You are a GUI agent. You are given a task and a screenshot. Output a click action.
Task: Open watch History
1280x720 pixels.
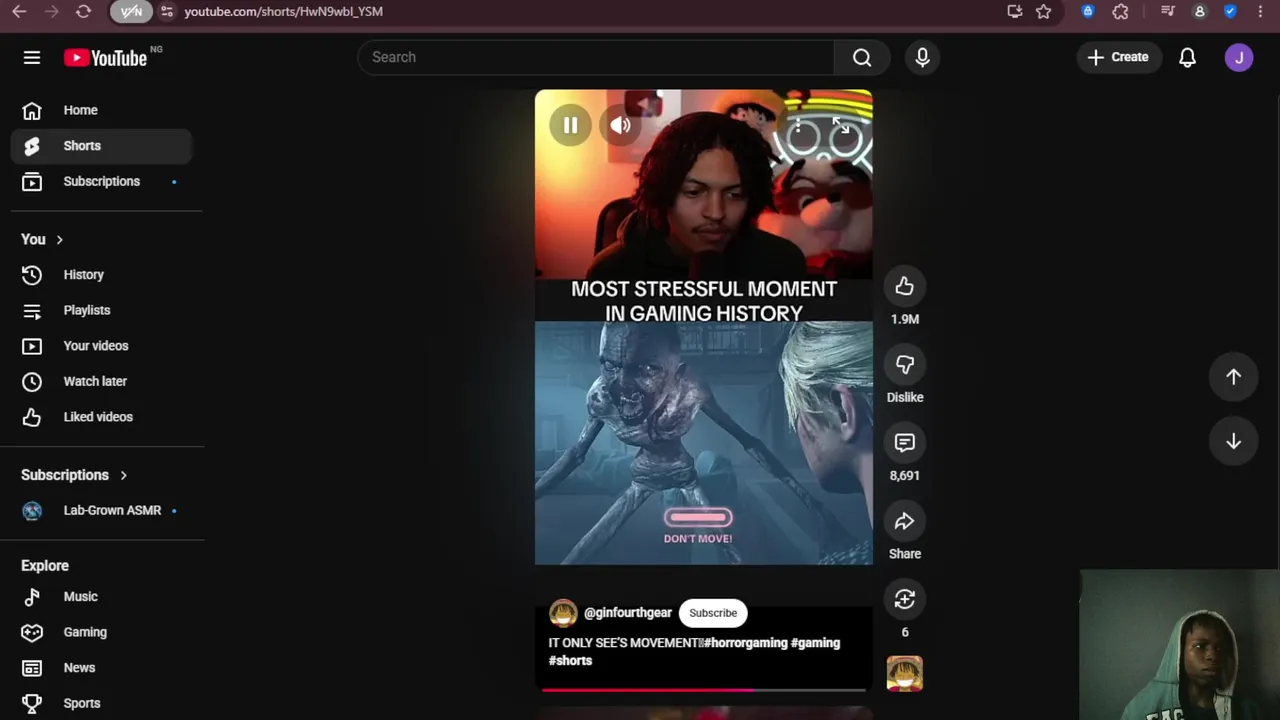tap(102, 275)
